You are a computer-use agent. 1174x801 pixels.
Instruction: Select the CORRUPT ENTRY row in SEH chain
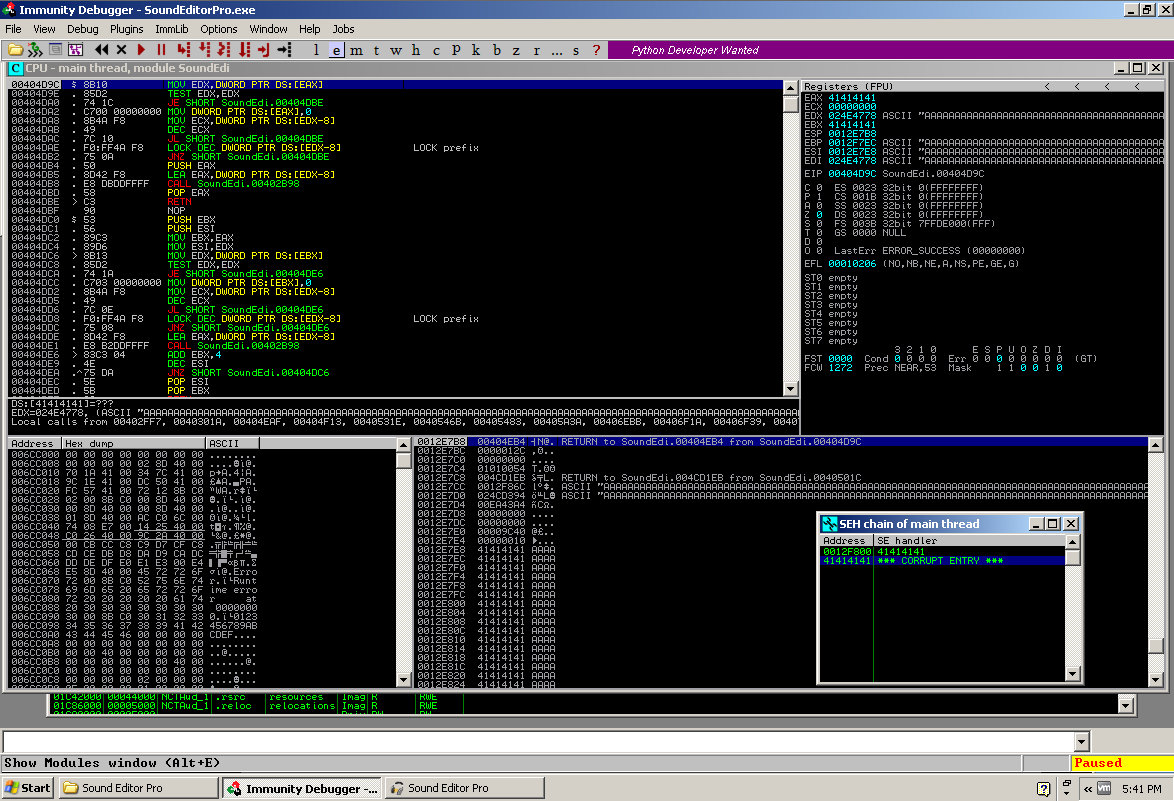tap(942, 561)
